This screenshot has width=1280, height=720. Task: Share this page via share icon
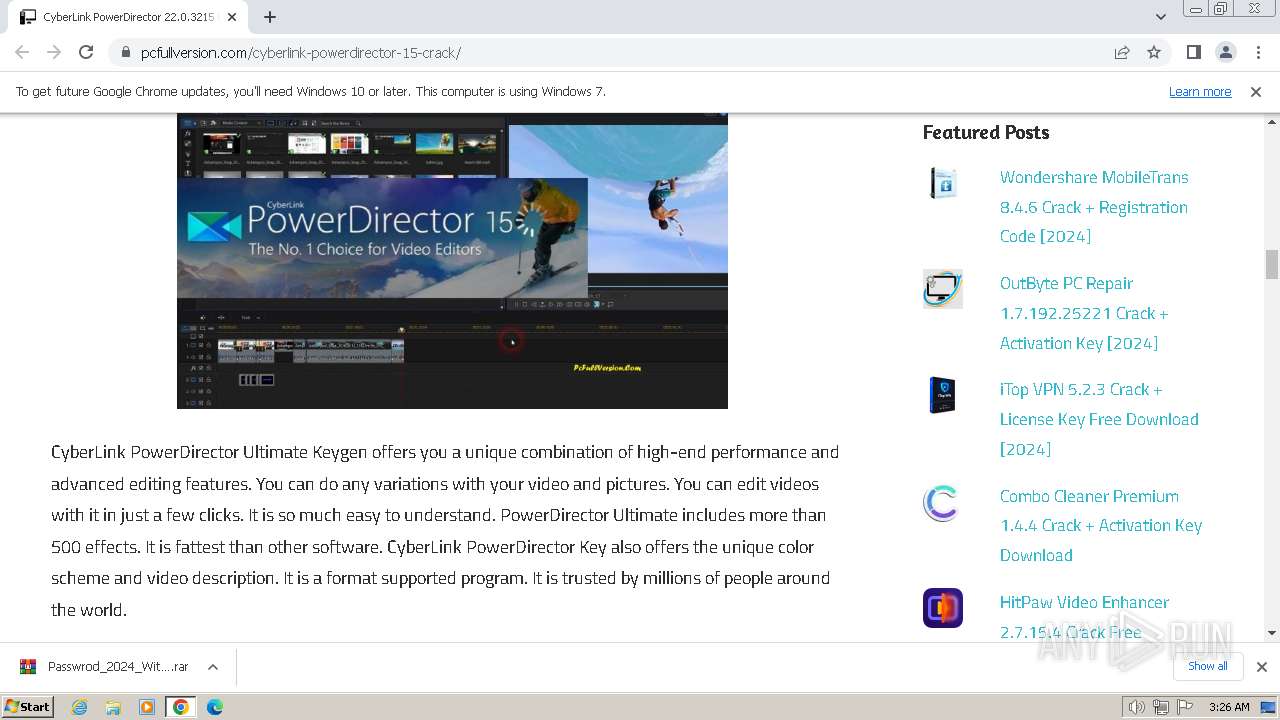[1122, 52]
